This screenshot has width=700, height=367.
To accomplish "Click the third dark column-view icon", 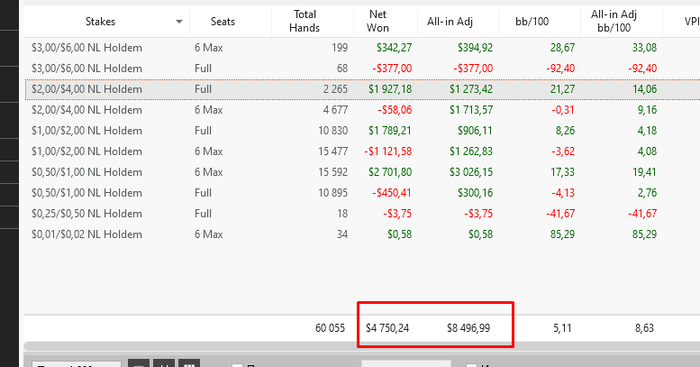I will point(189,363).
